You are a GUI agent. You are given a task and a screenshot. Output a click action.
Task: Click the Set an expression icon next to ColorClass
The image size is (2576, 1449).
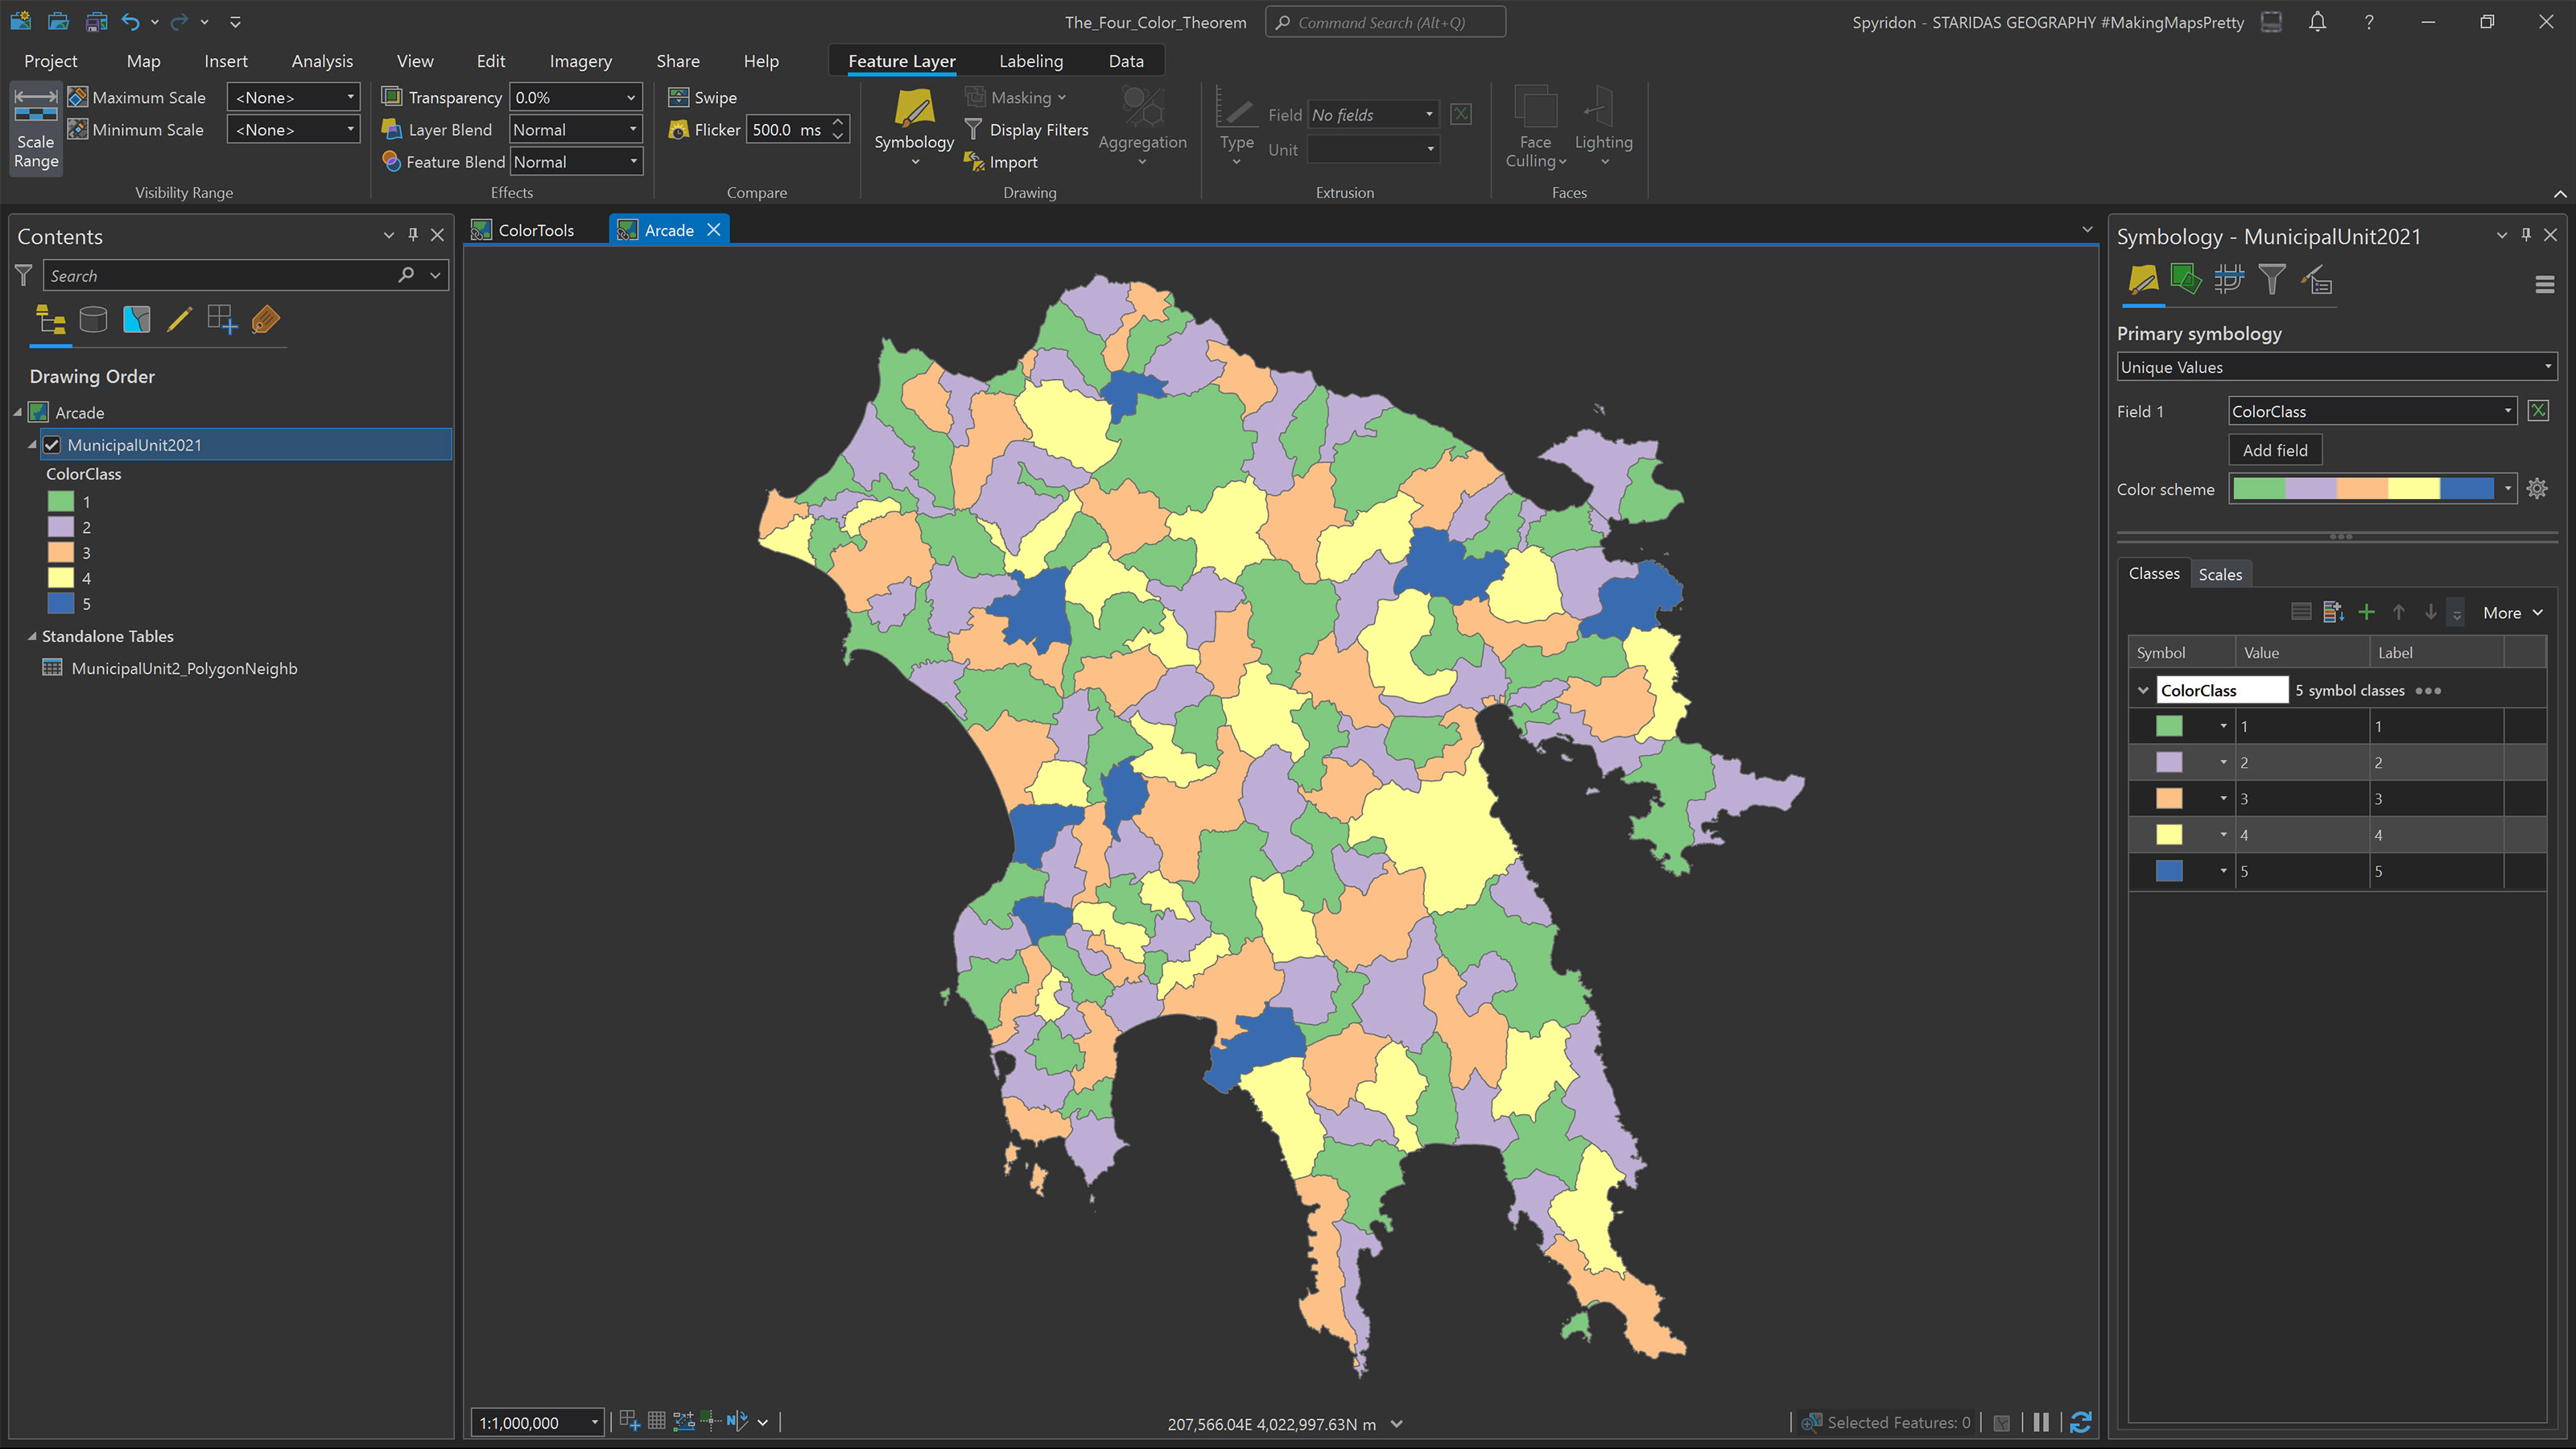coord(2538,410)
